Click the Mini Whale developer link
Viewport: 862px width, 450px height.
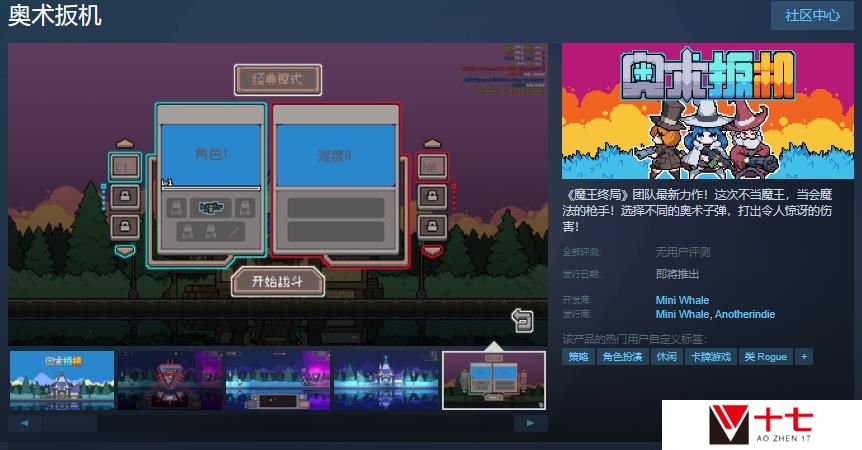click(x=682, y=300)
